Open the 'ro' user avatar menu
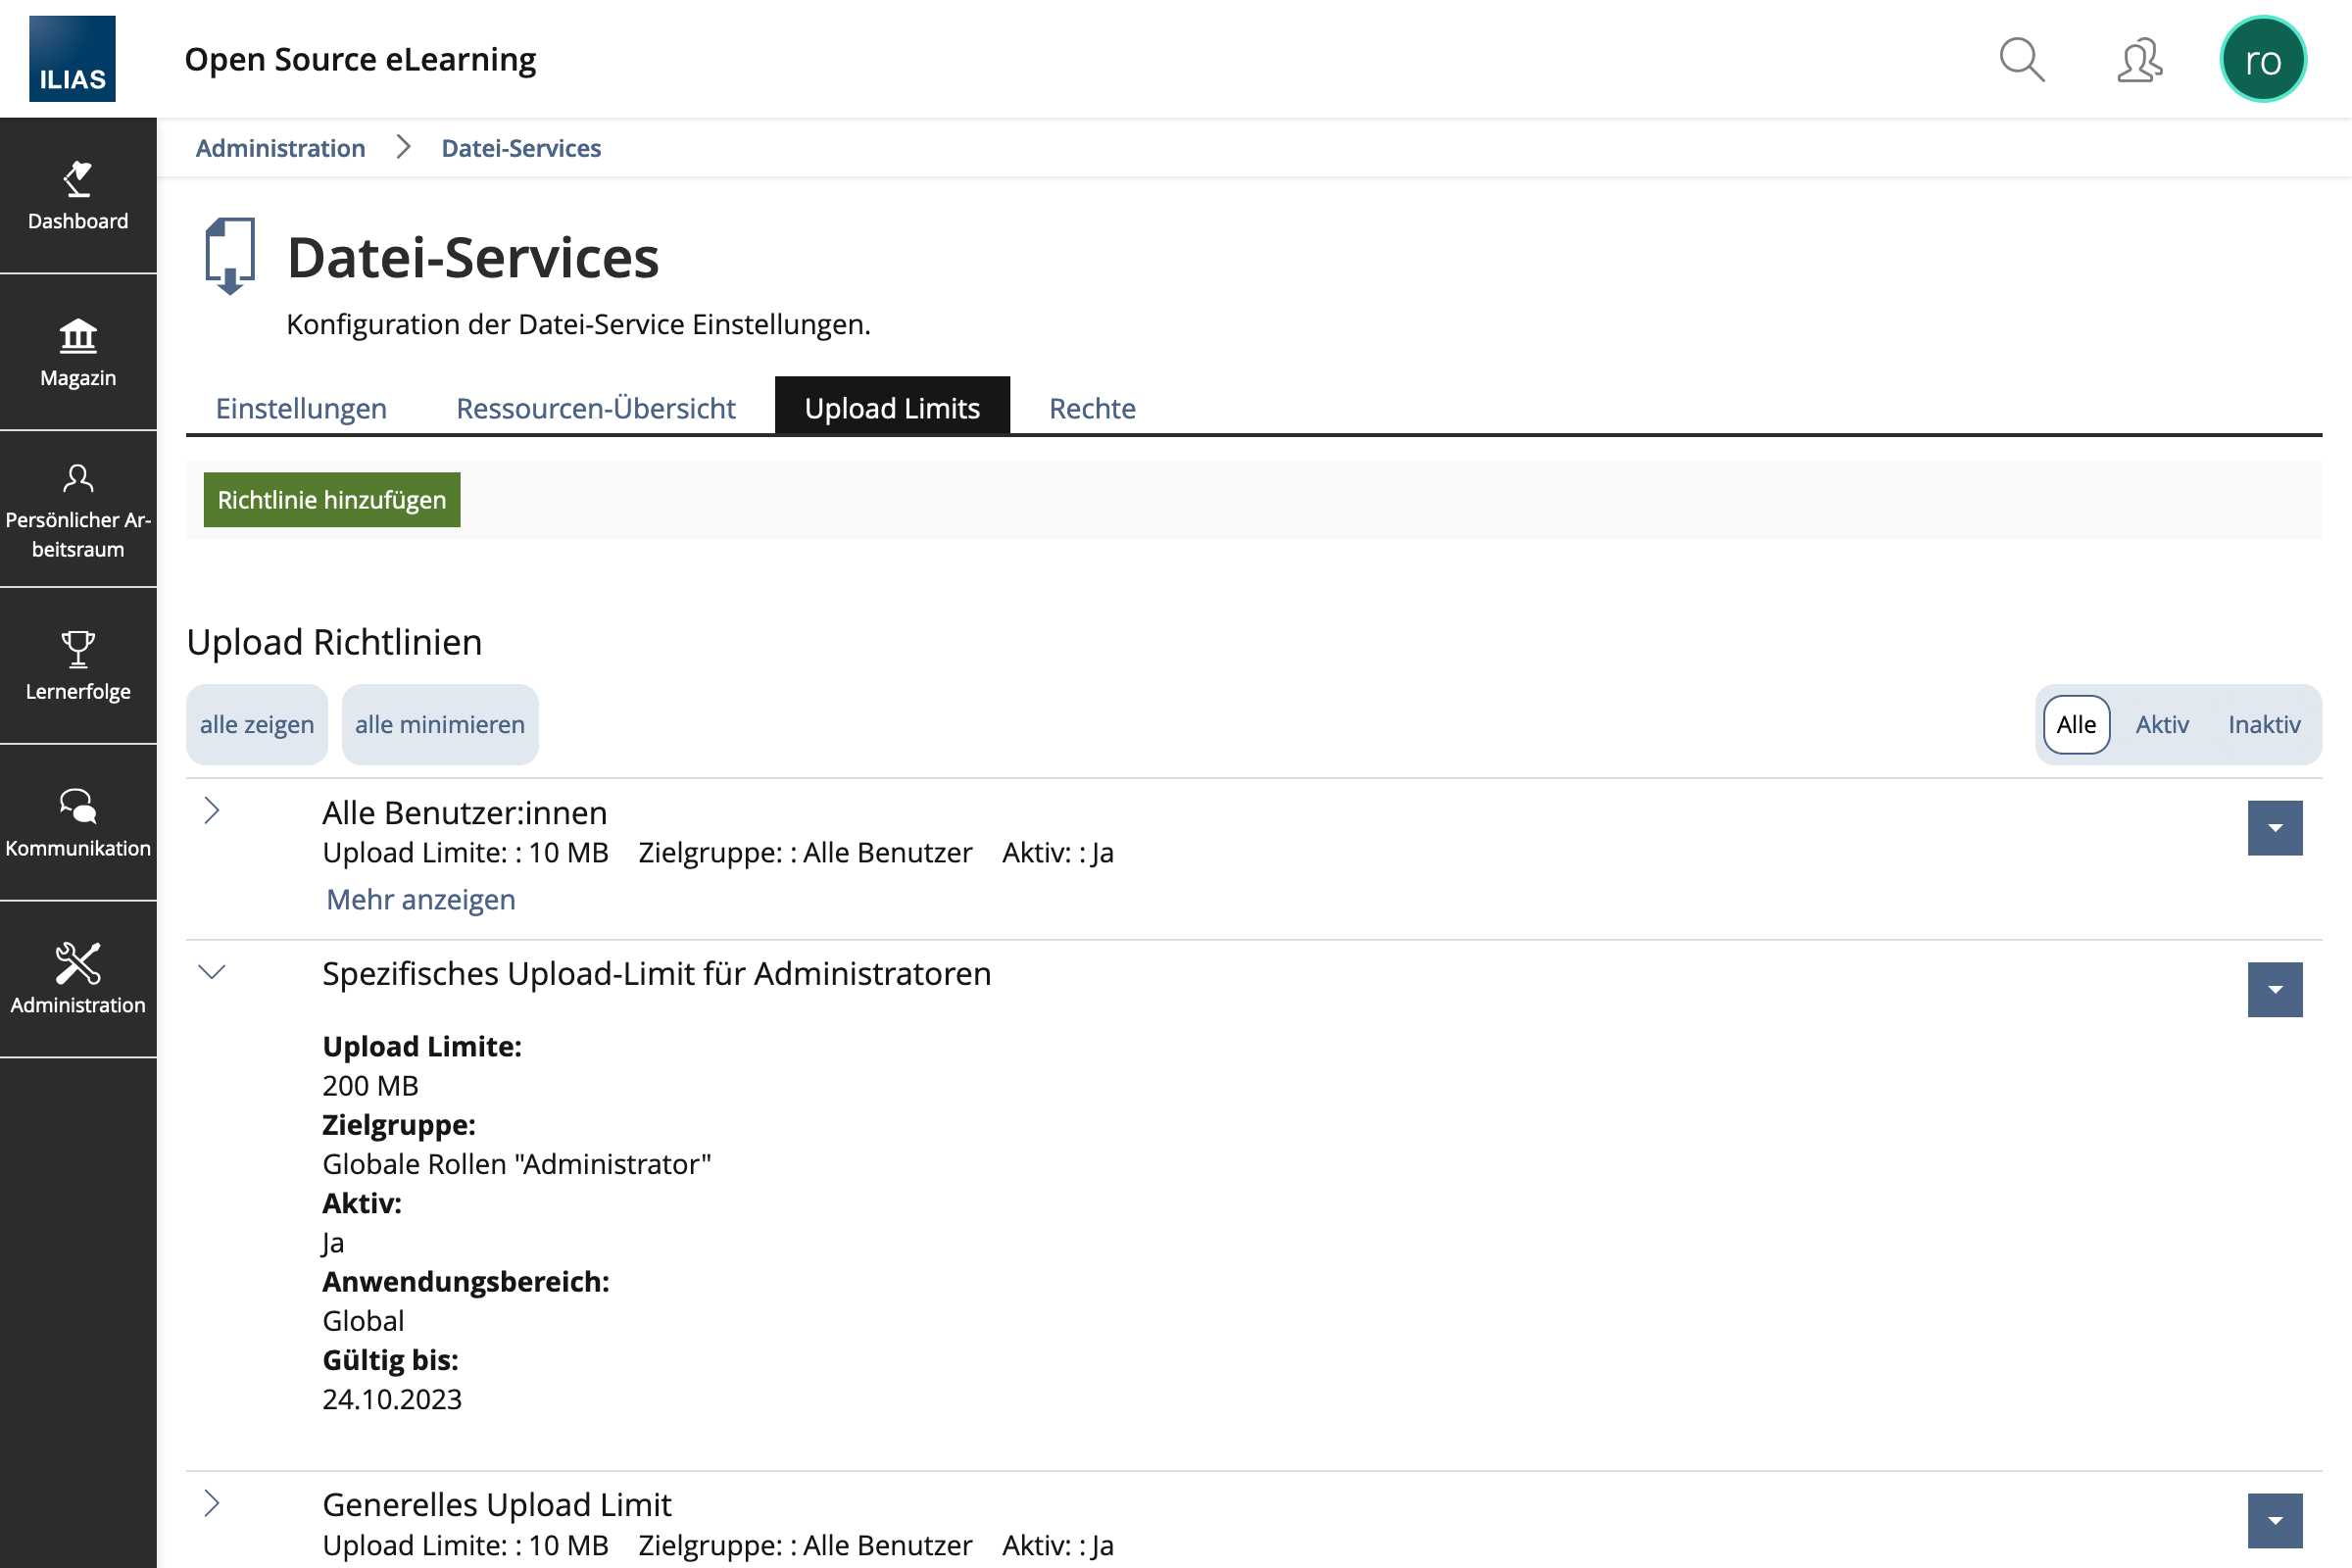Image resolution: width=2352 pixels, height=1568 pixels. 2262,60
